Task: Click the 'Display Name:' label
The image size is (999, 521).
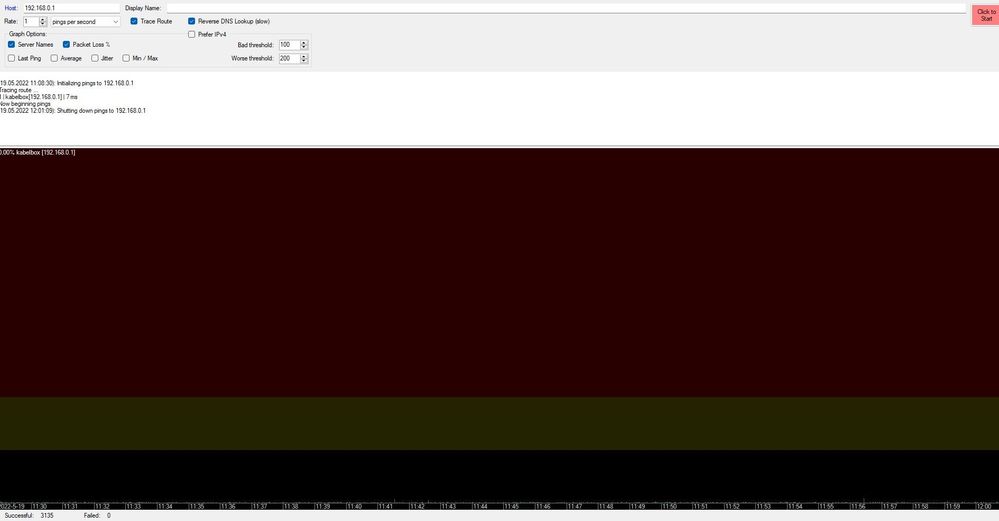Action: click(x=143, y=8)
